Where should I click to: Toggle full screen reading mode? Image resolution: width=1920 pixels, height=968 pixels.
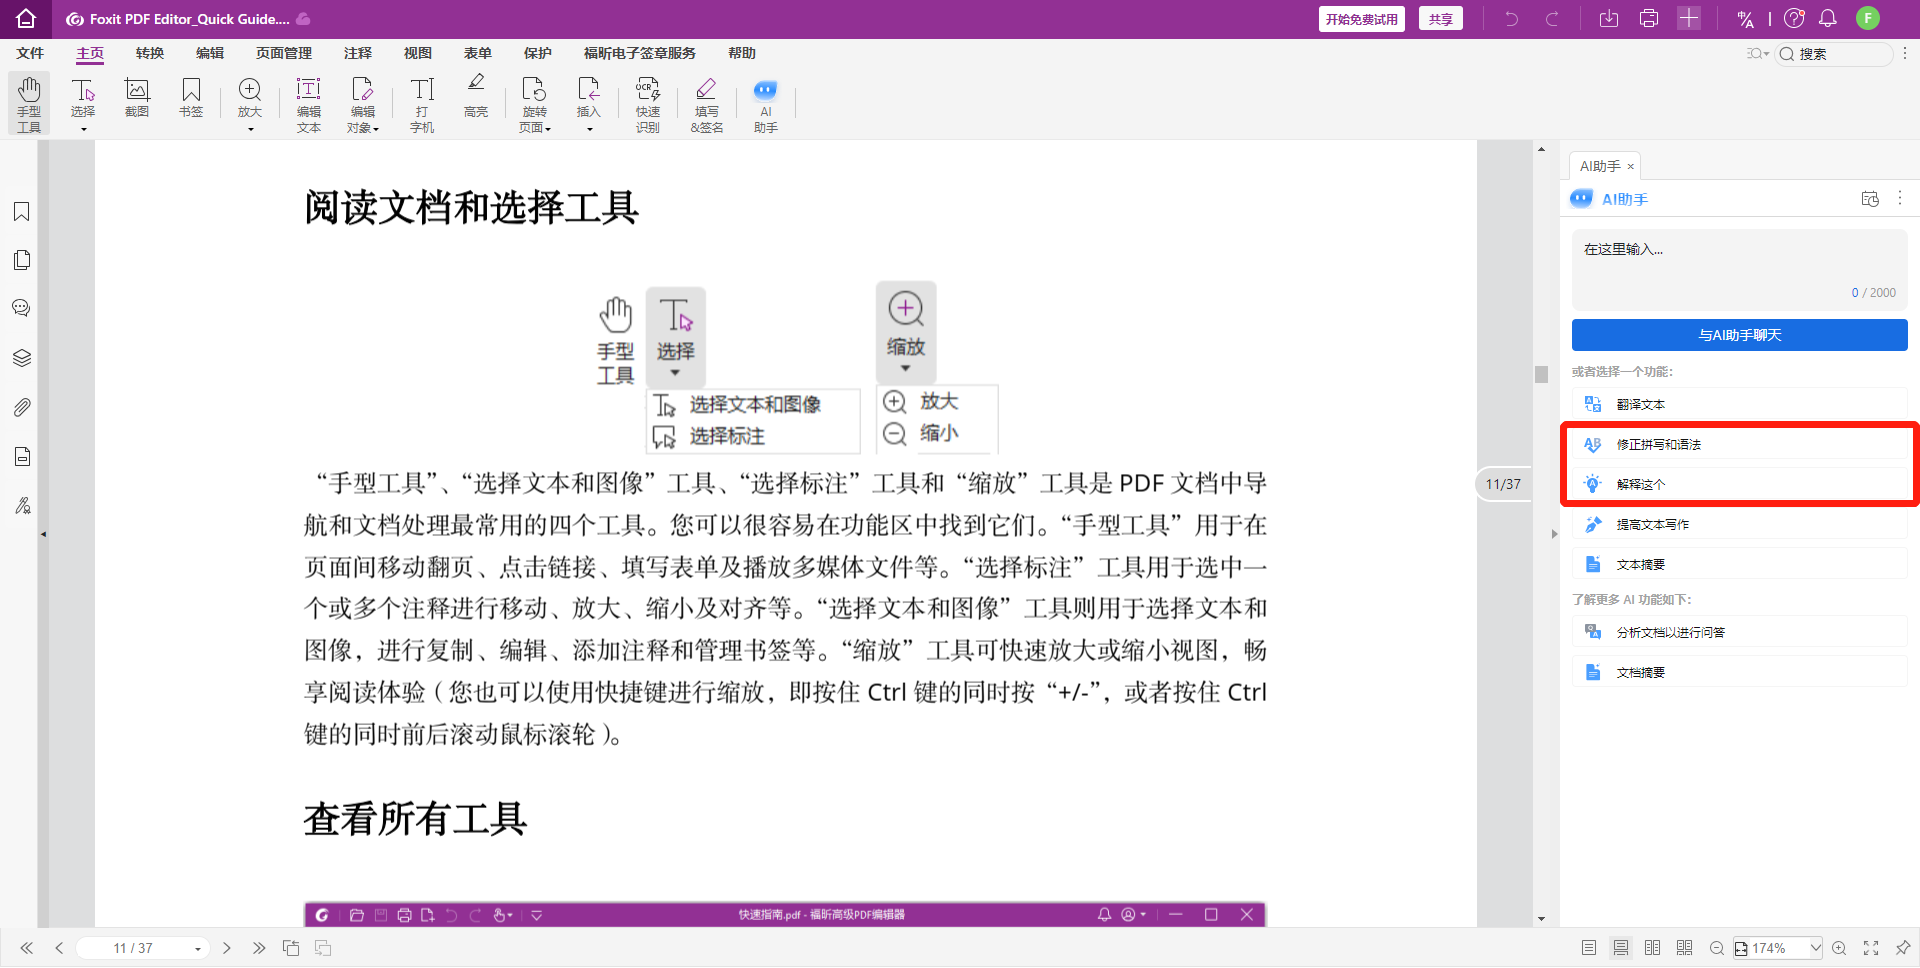click(x=1871, y=948)
